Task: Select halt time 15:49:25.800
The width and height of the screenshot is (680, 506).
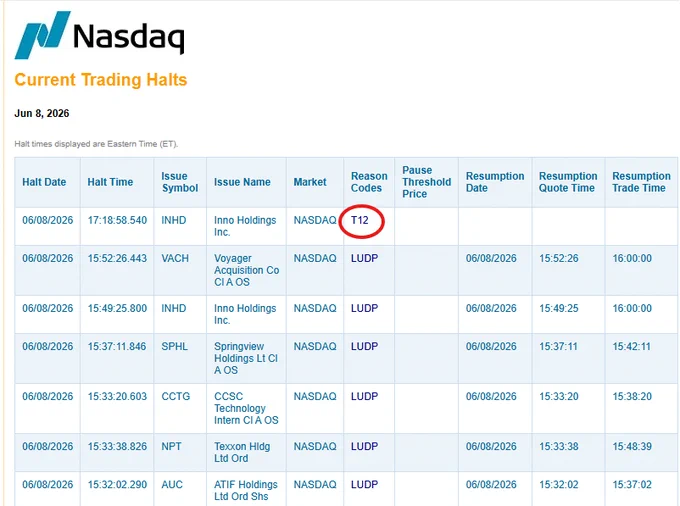Action: tap(117, 308)
